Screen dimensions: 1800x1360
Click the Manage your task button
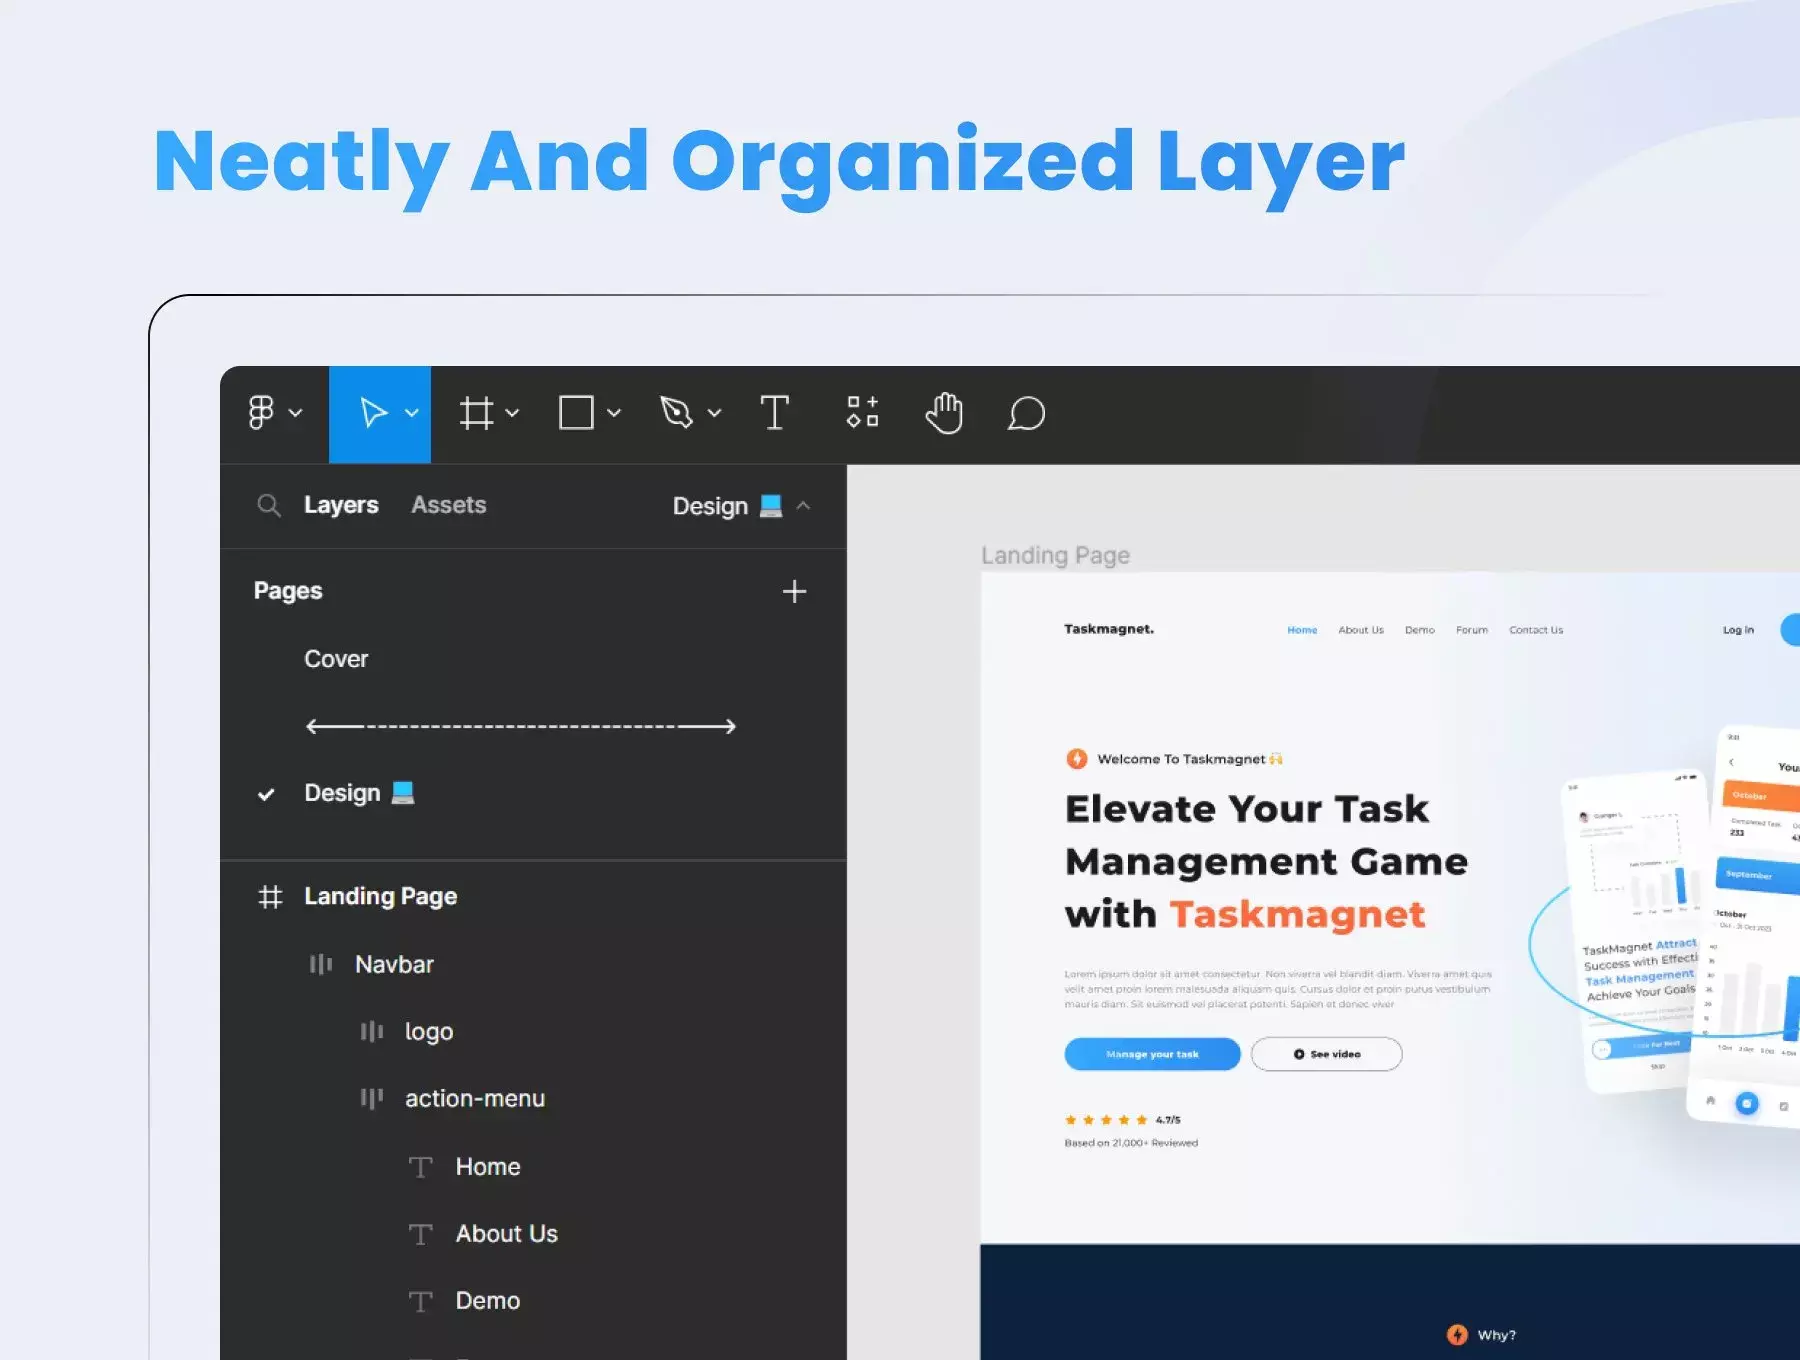click(1152, 1054)
